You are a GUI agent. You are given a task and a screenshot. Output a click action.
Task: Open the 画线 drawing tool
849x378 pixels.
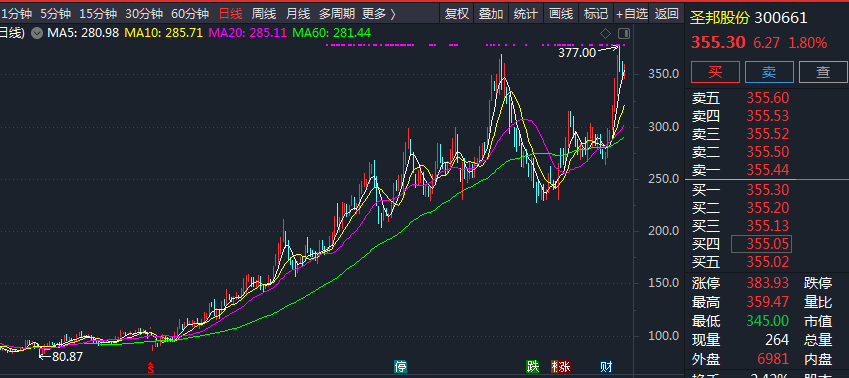pyautogui.click(x=561, y=14)
